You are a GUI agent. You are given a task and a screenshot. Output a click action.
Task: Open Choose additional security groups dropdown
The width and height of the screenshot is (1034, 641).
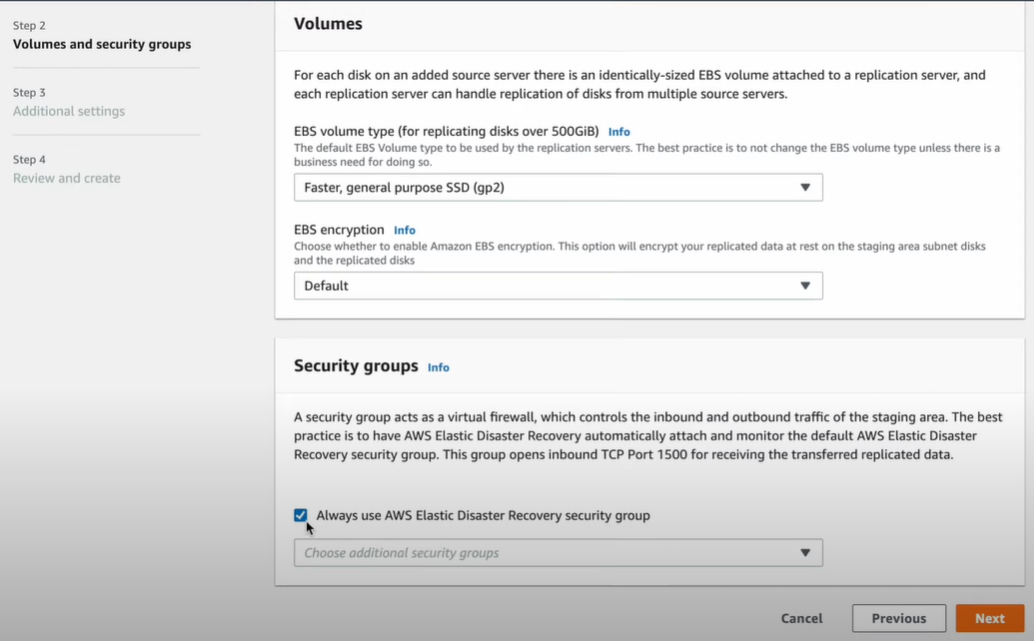(558, 553)
